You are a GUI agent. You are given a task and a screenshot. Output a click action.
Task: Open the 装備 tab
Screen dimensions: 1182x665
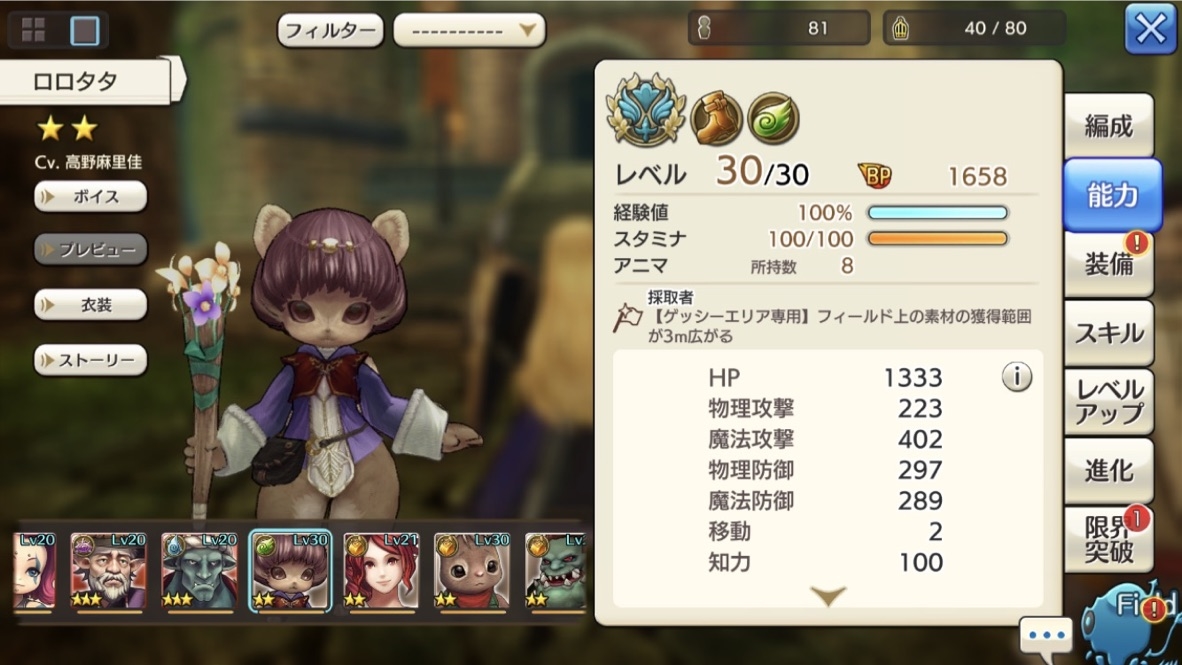(x=1108, y=264)
